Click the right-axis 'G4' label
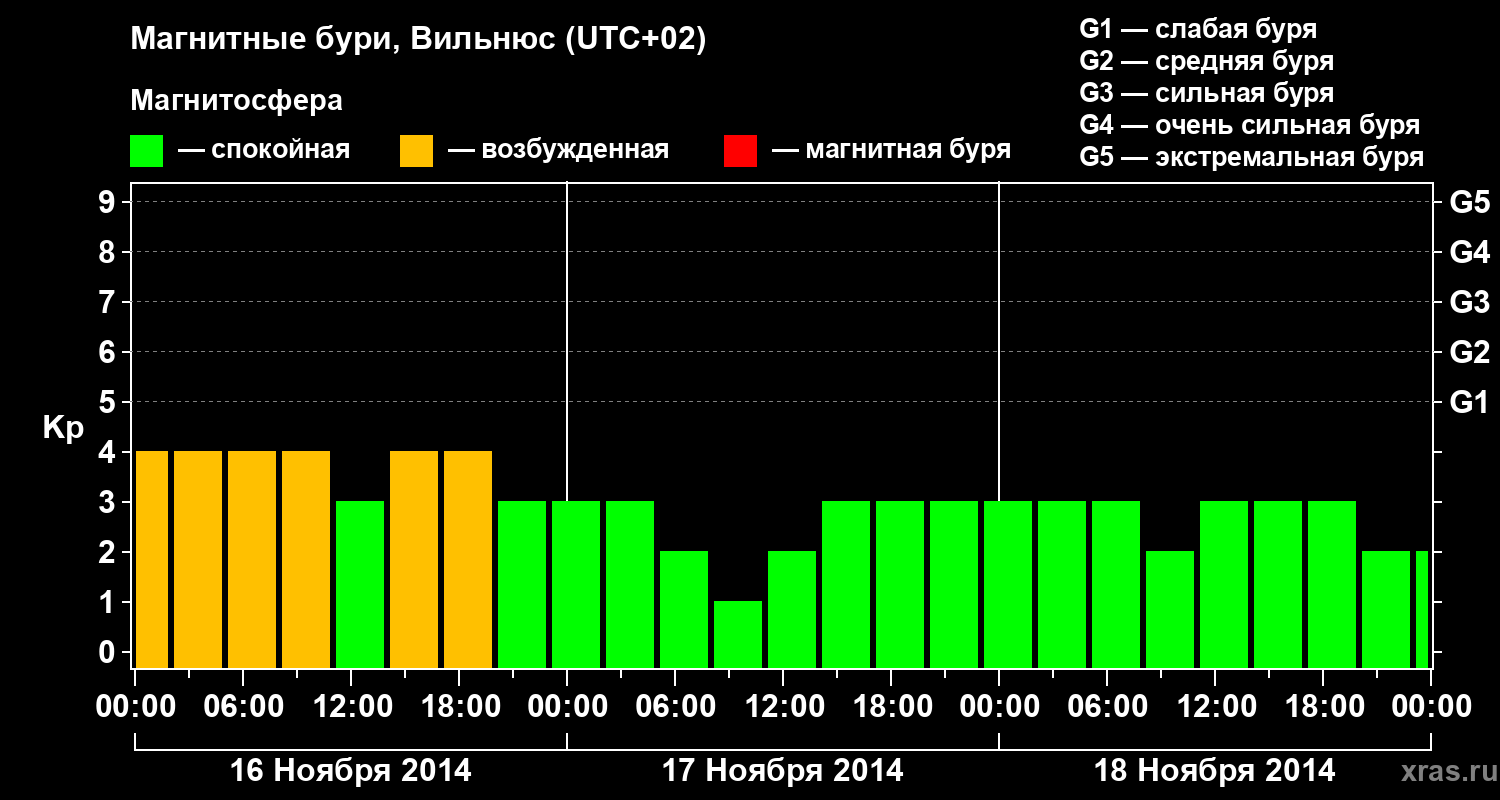 coord(1469,252)
